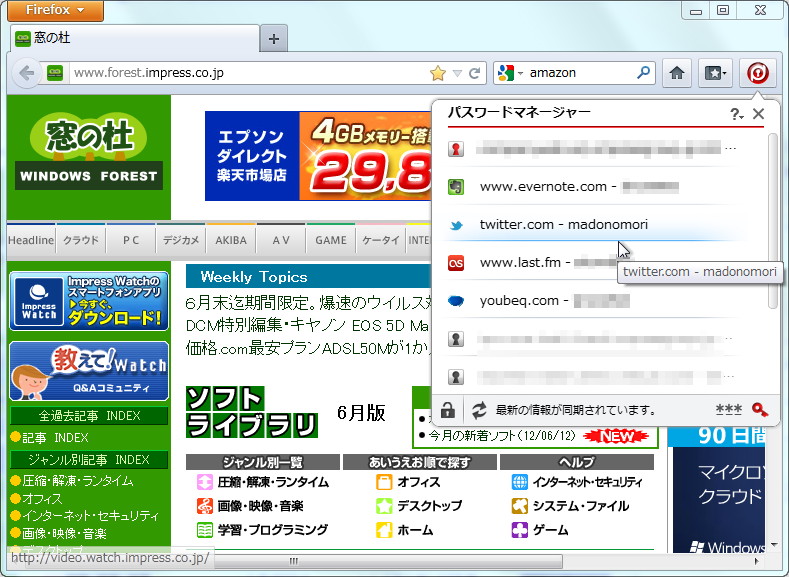789x577 pixels.
Task: Open the クラウド nav tab
Action: tap(81, 240)
